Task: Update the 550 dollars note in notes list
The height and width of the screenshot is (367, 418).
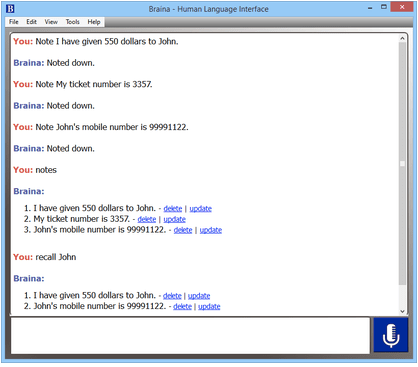Action: tap(201, 209)
